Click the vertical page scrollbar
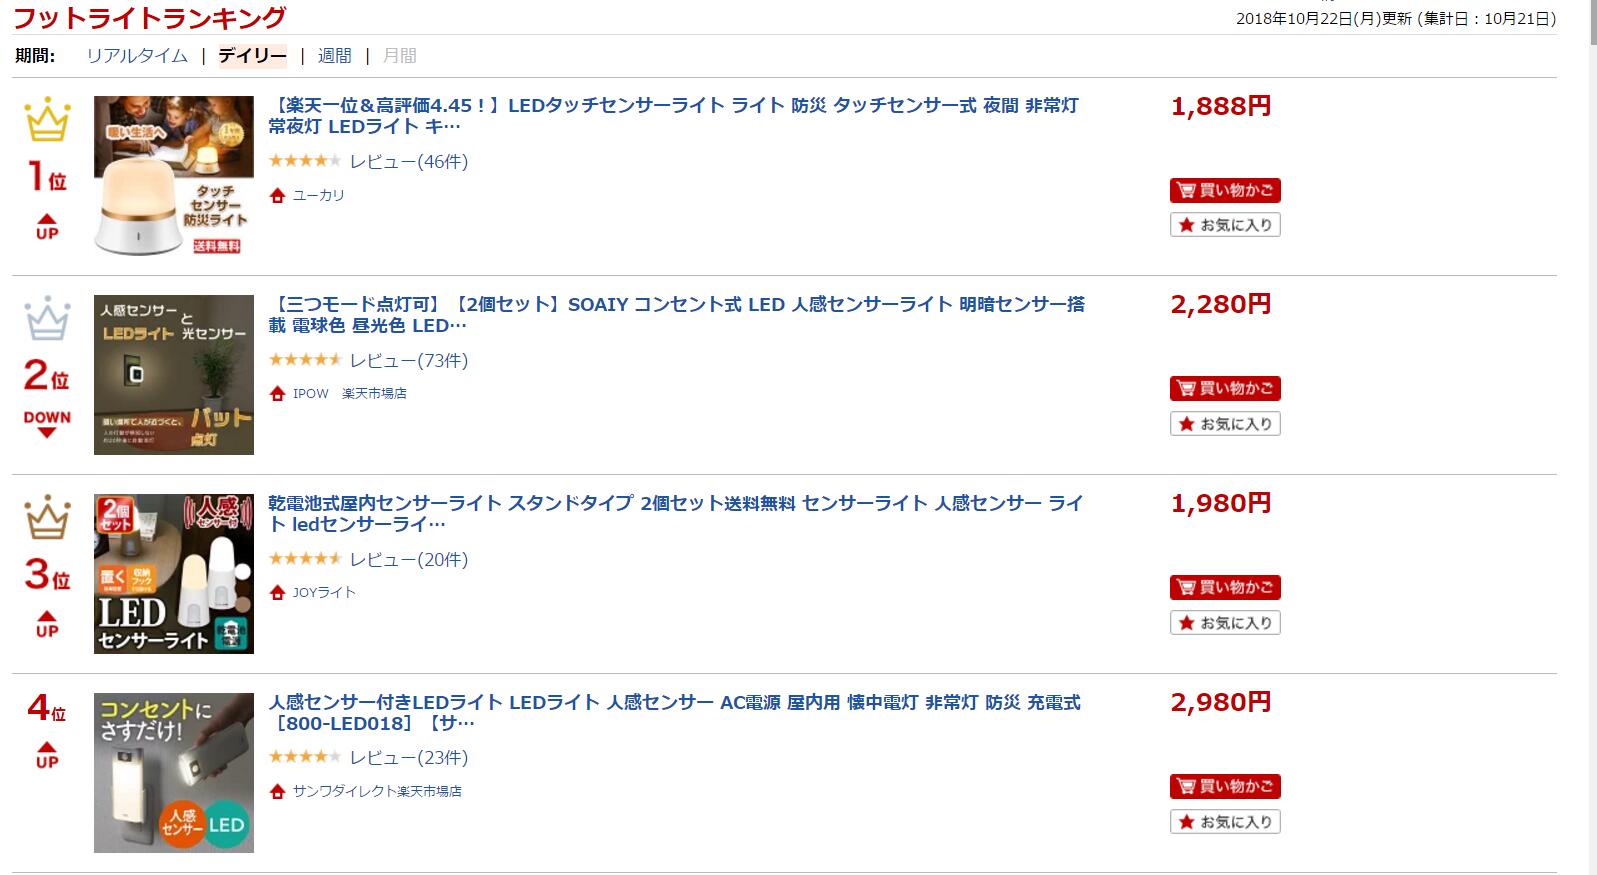This screenshot has width=1597, height=875. (x=1592, y=437)
